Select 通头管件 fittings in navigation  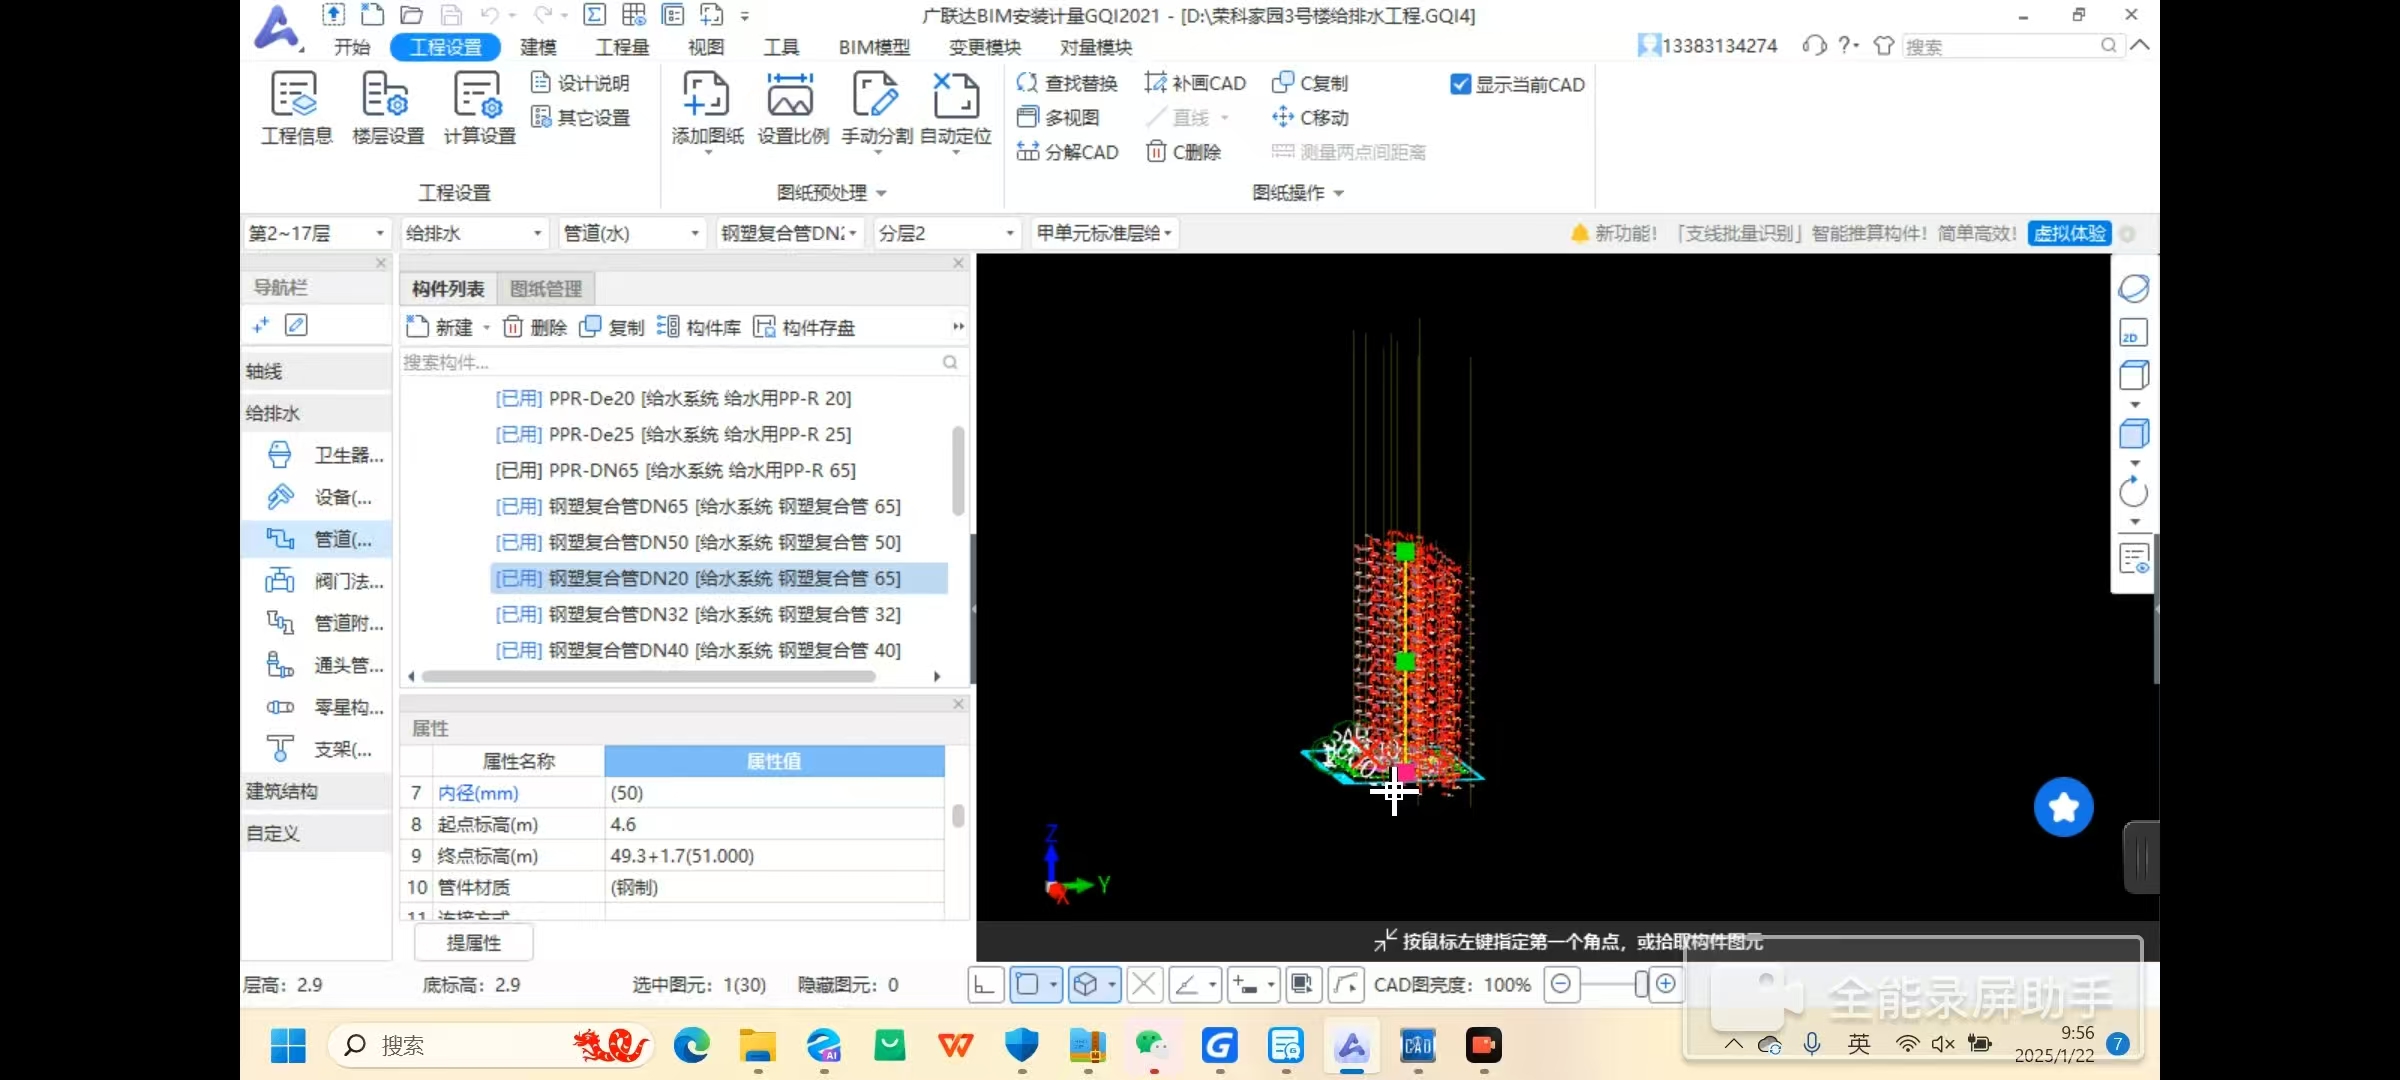pyautogui.click(x=324, y=665)
